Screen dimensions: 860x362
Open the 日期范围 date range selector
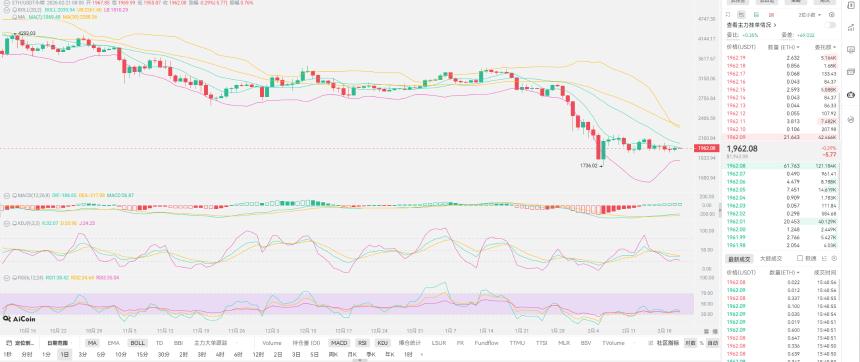coord(58,343)
